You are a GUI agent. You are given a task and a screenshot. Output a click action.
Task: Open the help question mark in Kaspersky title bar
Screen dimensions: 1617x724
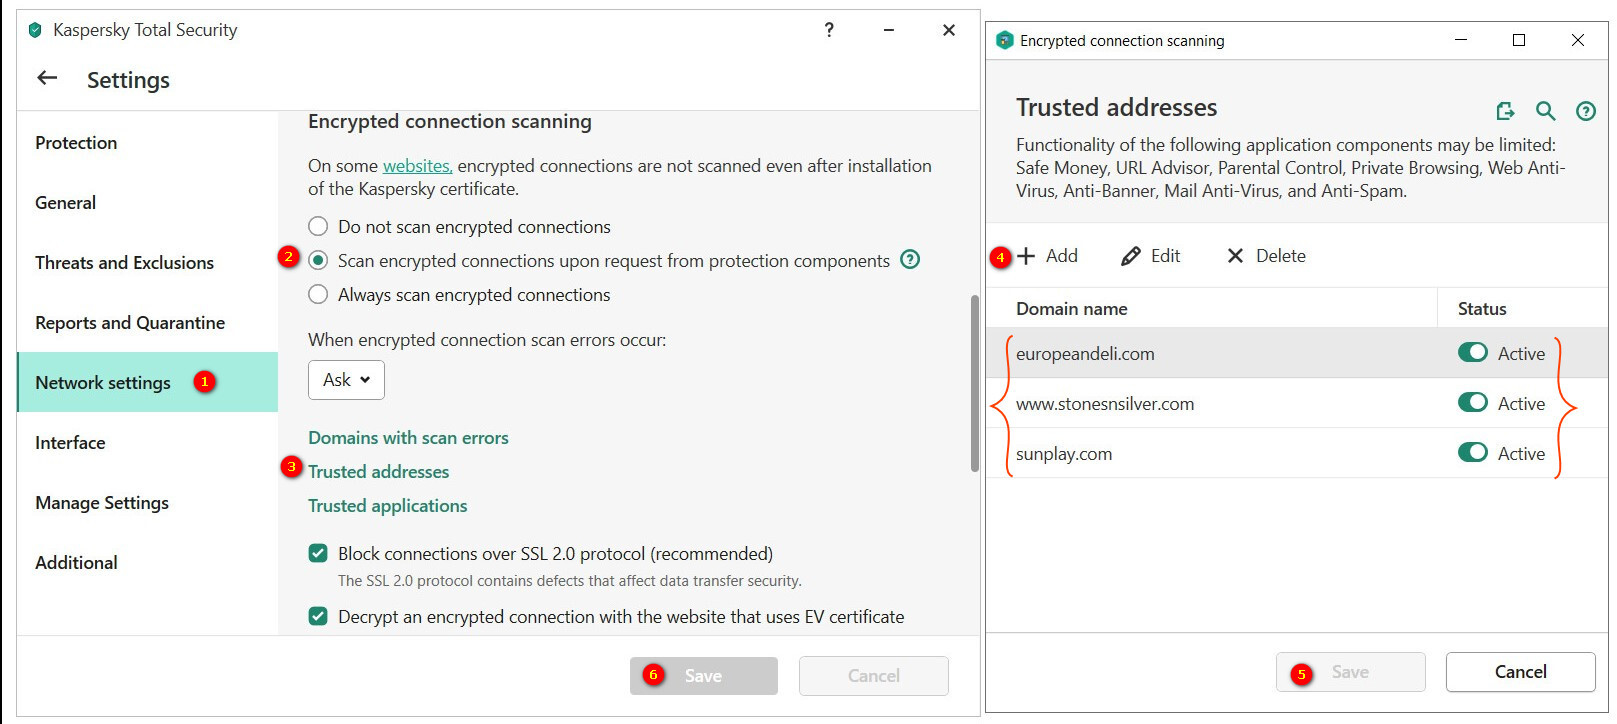[x=829, y=30]
